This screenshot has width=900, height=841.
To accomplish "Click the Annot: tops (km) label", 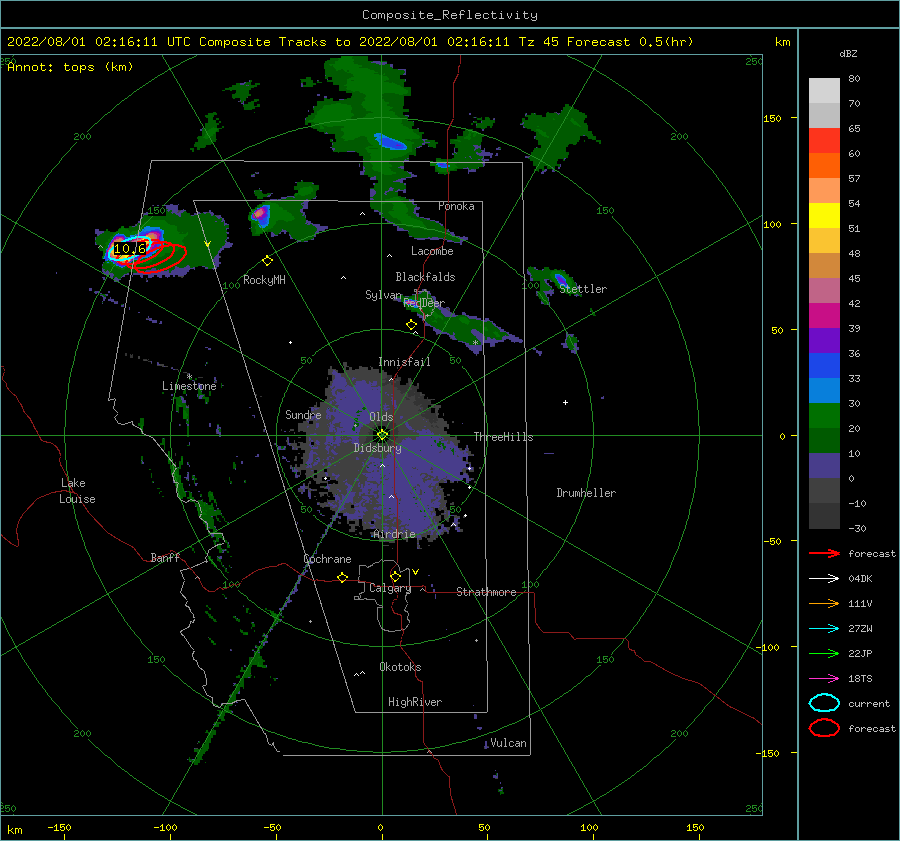I will point(70,67).
